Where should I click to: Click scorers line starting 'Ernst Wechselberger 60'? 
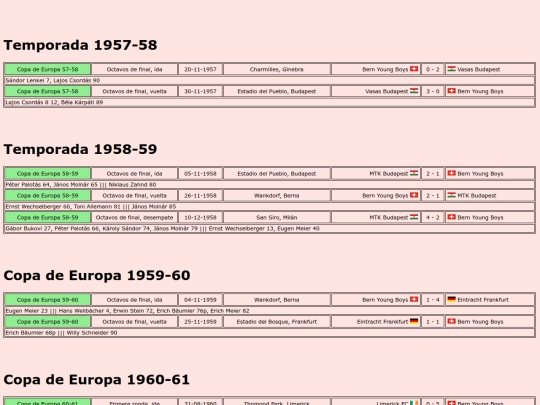click(x=269, y=207)
